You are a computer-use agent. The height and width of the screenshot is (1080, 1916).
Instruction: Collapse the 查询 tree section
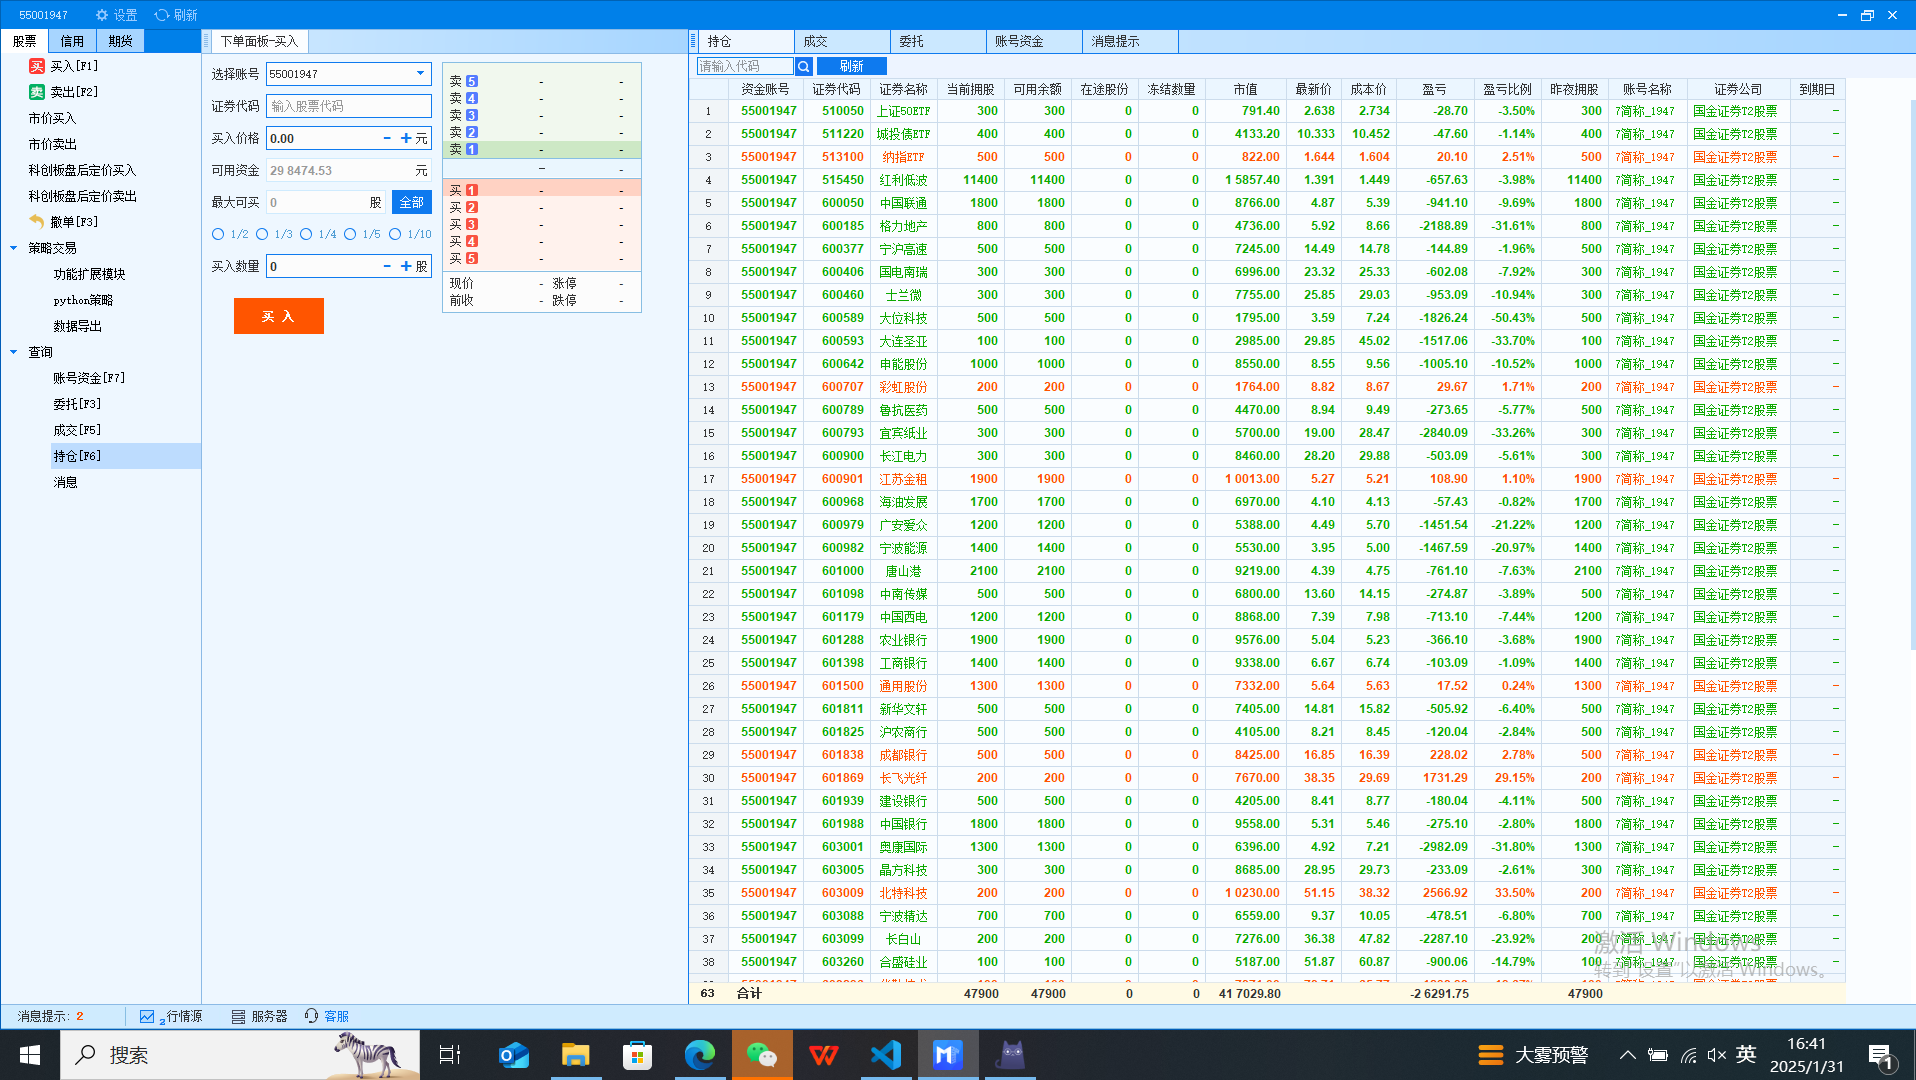14,352
